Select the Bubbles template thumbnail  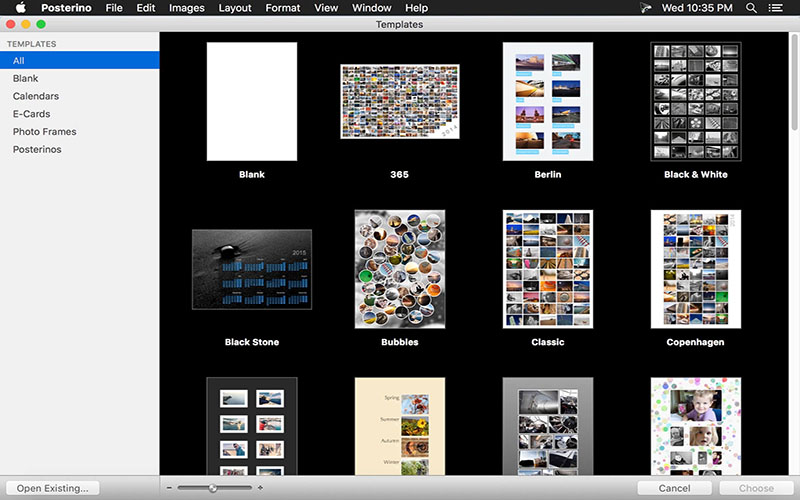click(400, 269)
